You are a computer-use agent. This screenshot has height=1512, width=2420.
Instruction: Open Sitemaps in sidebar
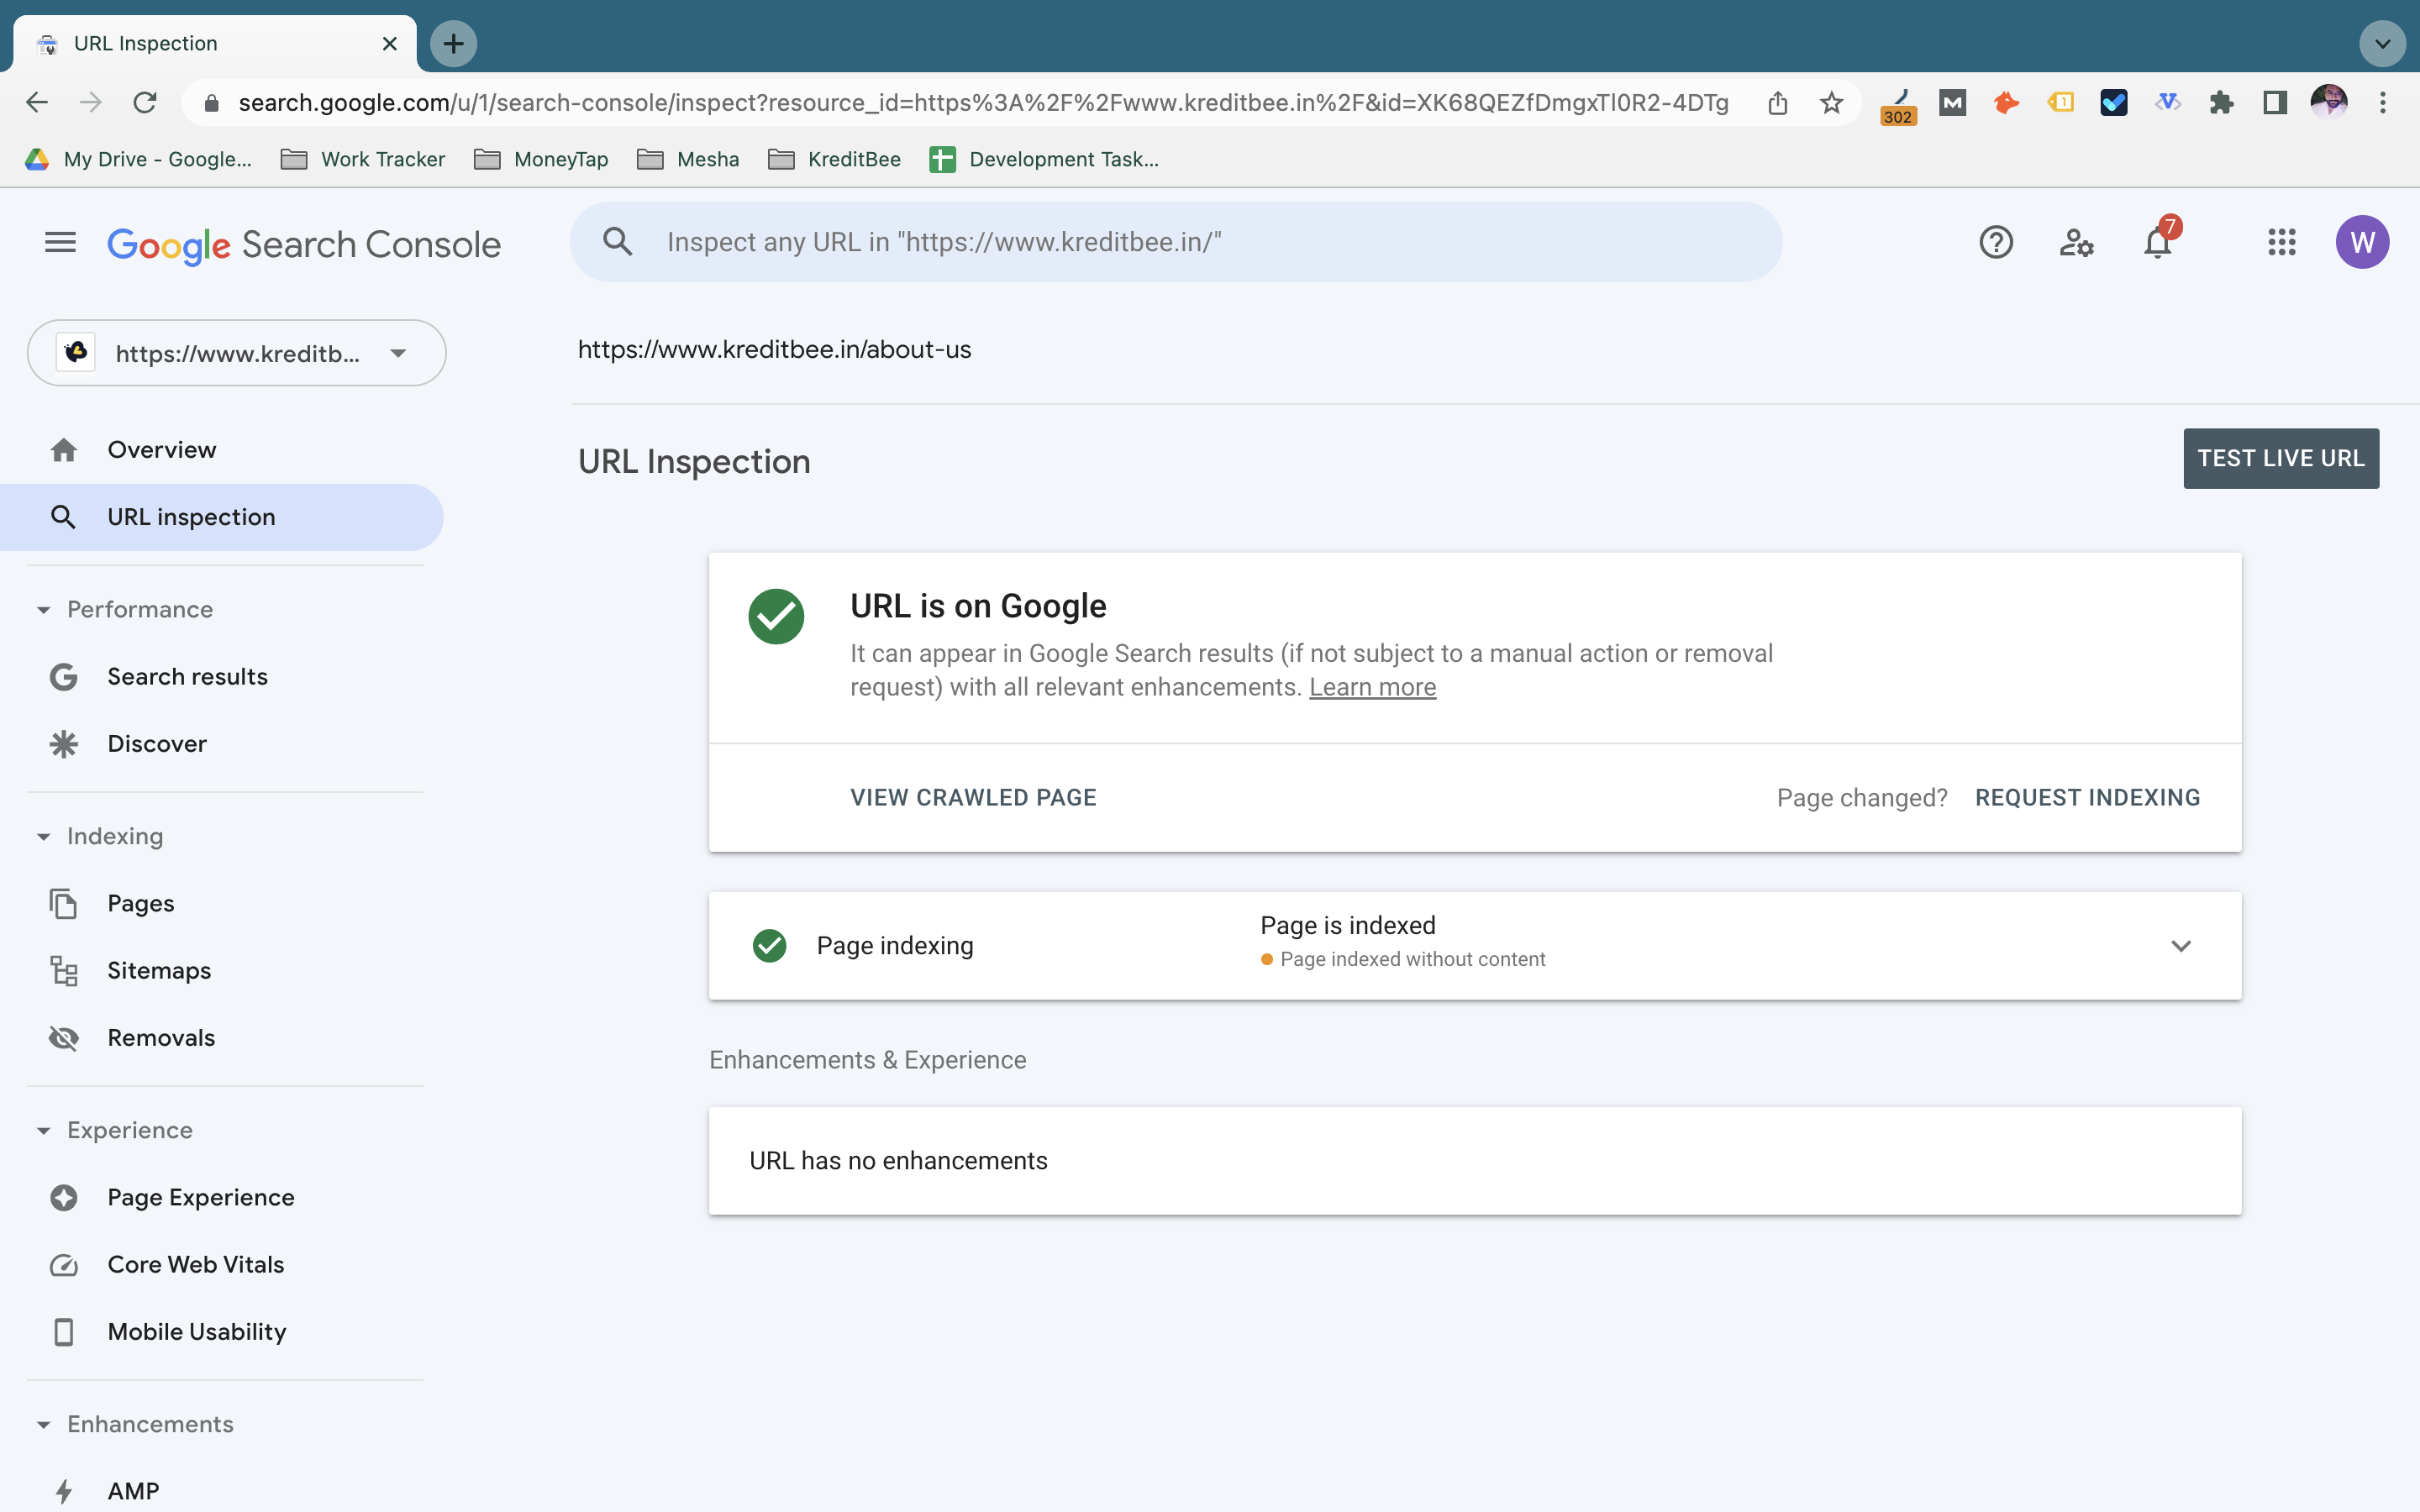222,971
